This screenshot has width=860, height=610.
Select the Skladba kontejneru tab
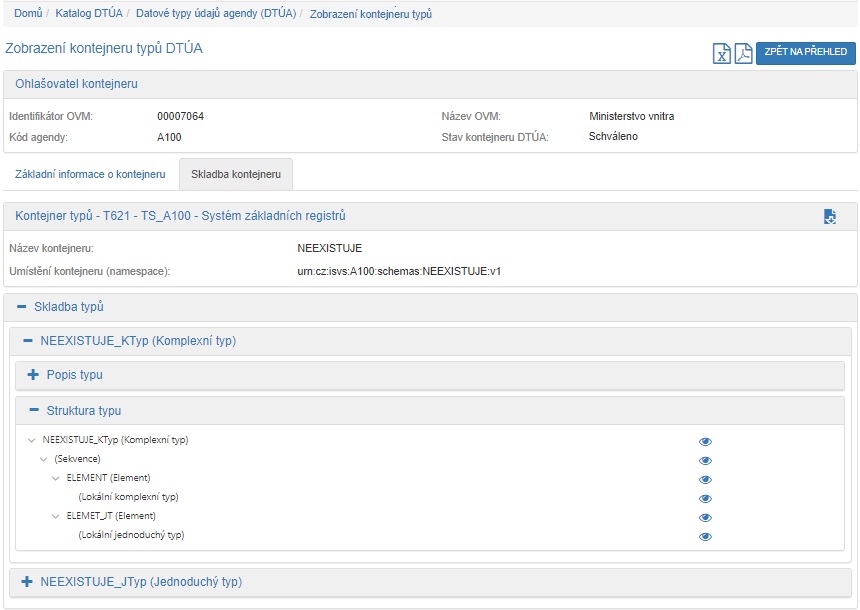(x=236, y=174)
